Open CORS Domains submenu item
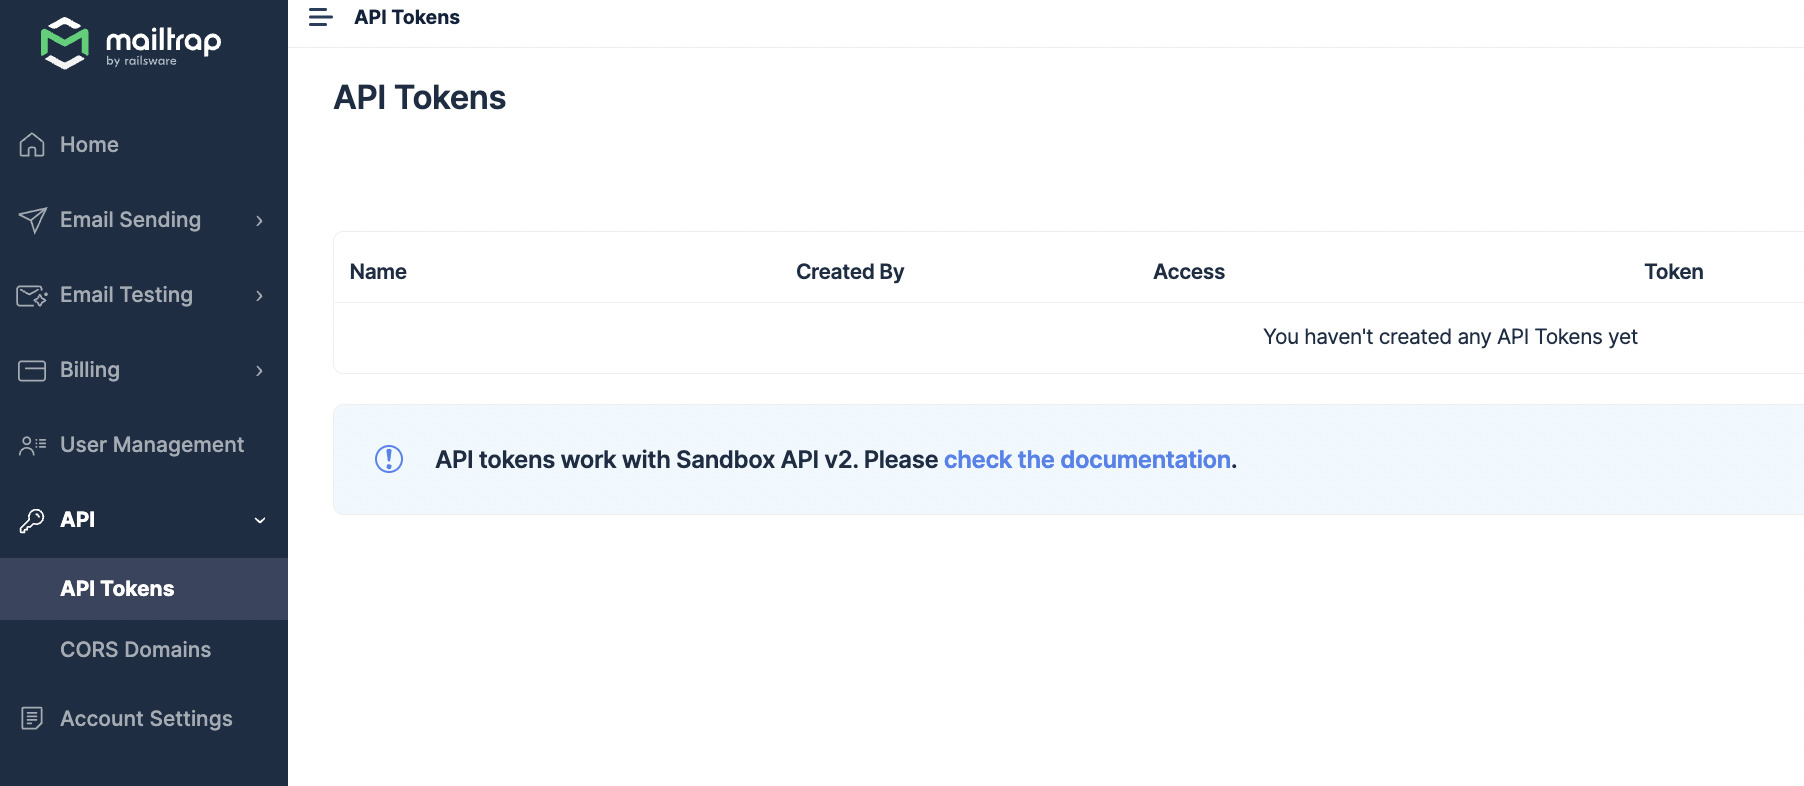This screenshot has height=786, width=1804. [x=135, y=650]
